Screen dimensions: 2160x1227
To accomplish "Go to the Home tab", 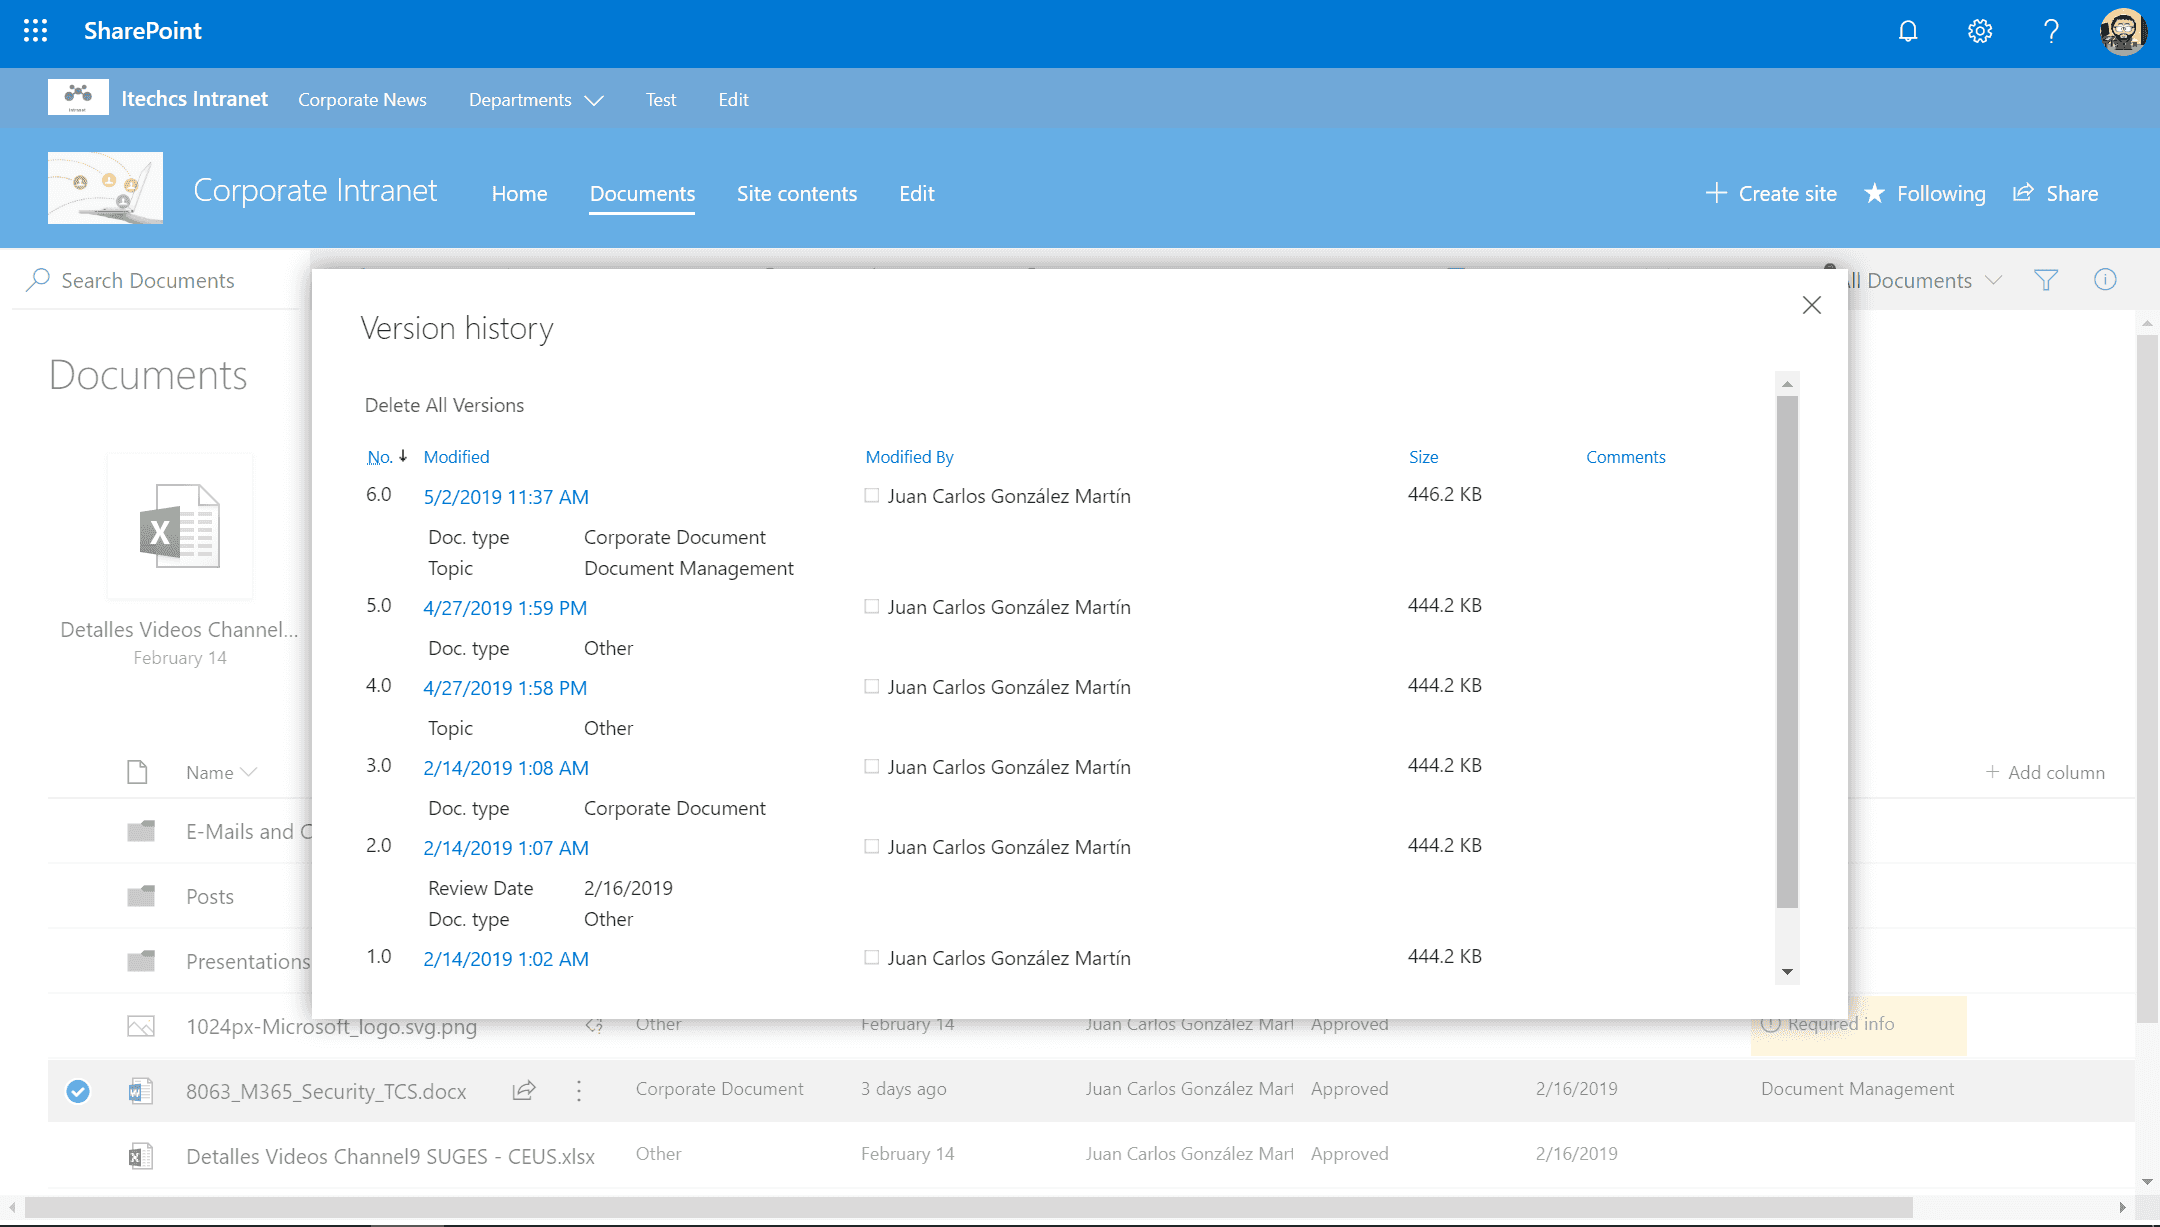I will click(x=519, y=194).
